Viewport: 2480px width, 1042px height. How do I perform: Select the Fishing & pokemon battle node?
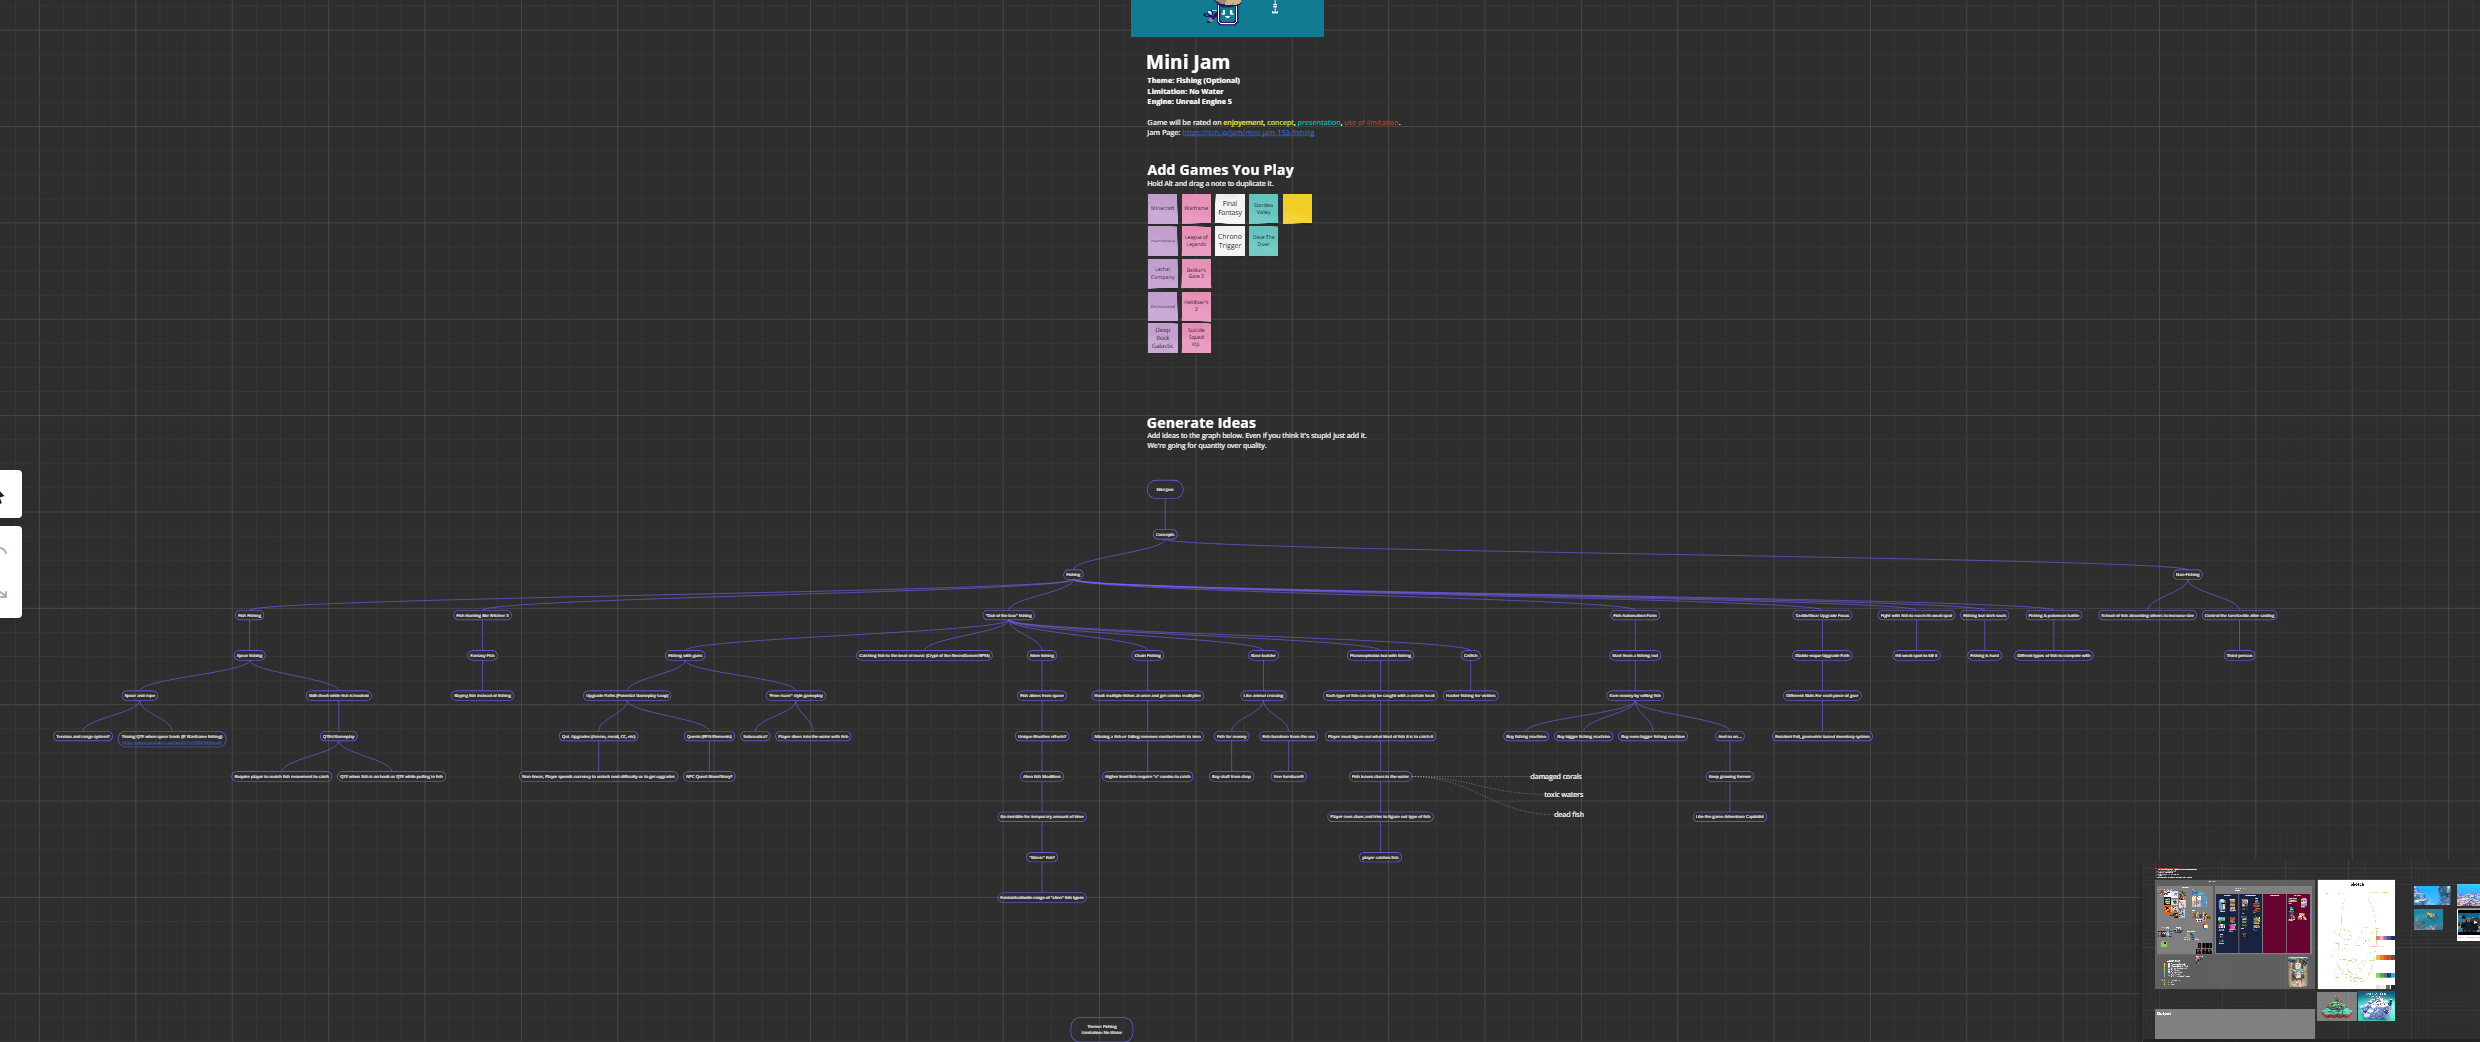pyautogui.click(x=2054, y=616)
